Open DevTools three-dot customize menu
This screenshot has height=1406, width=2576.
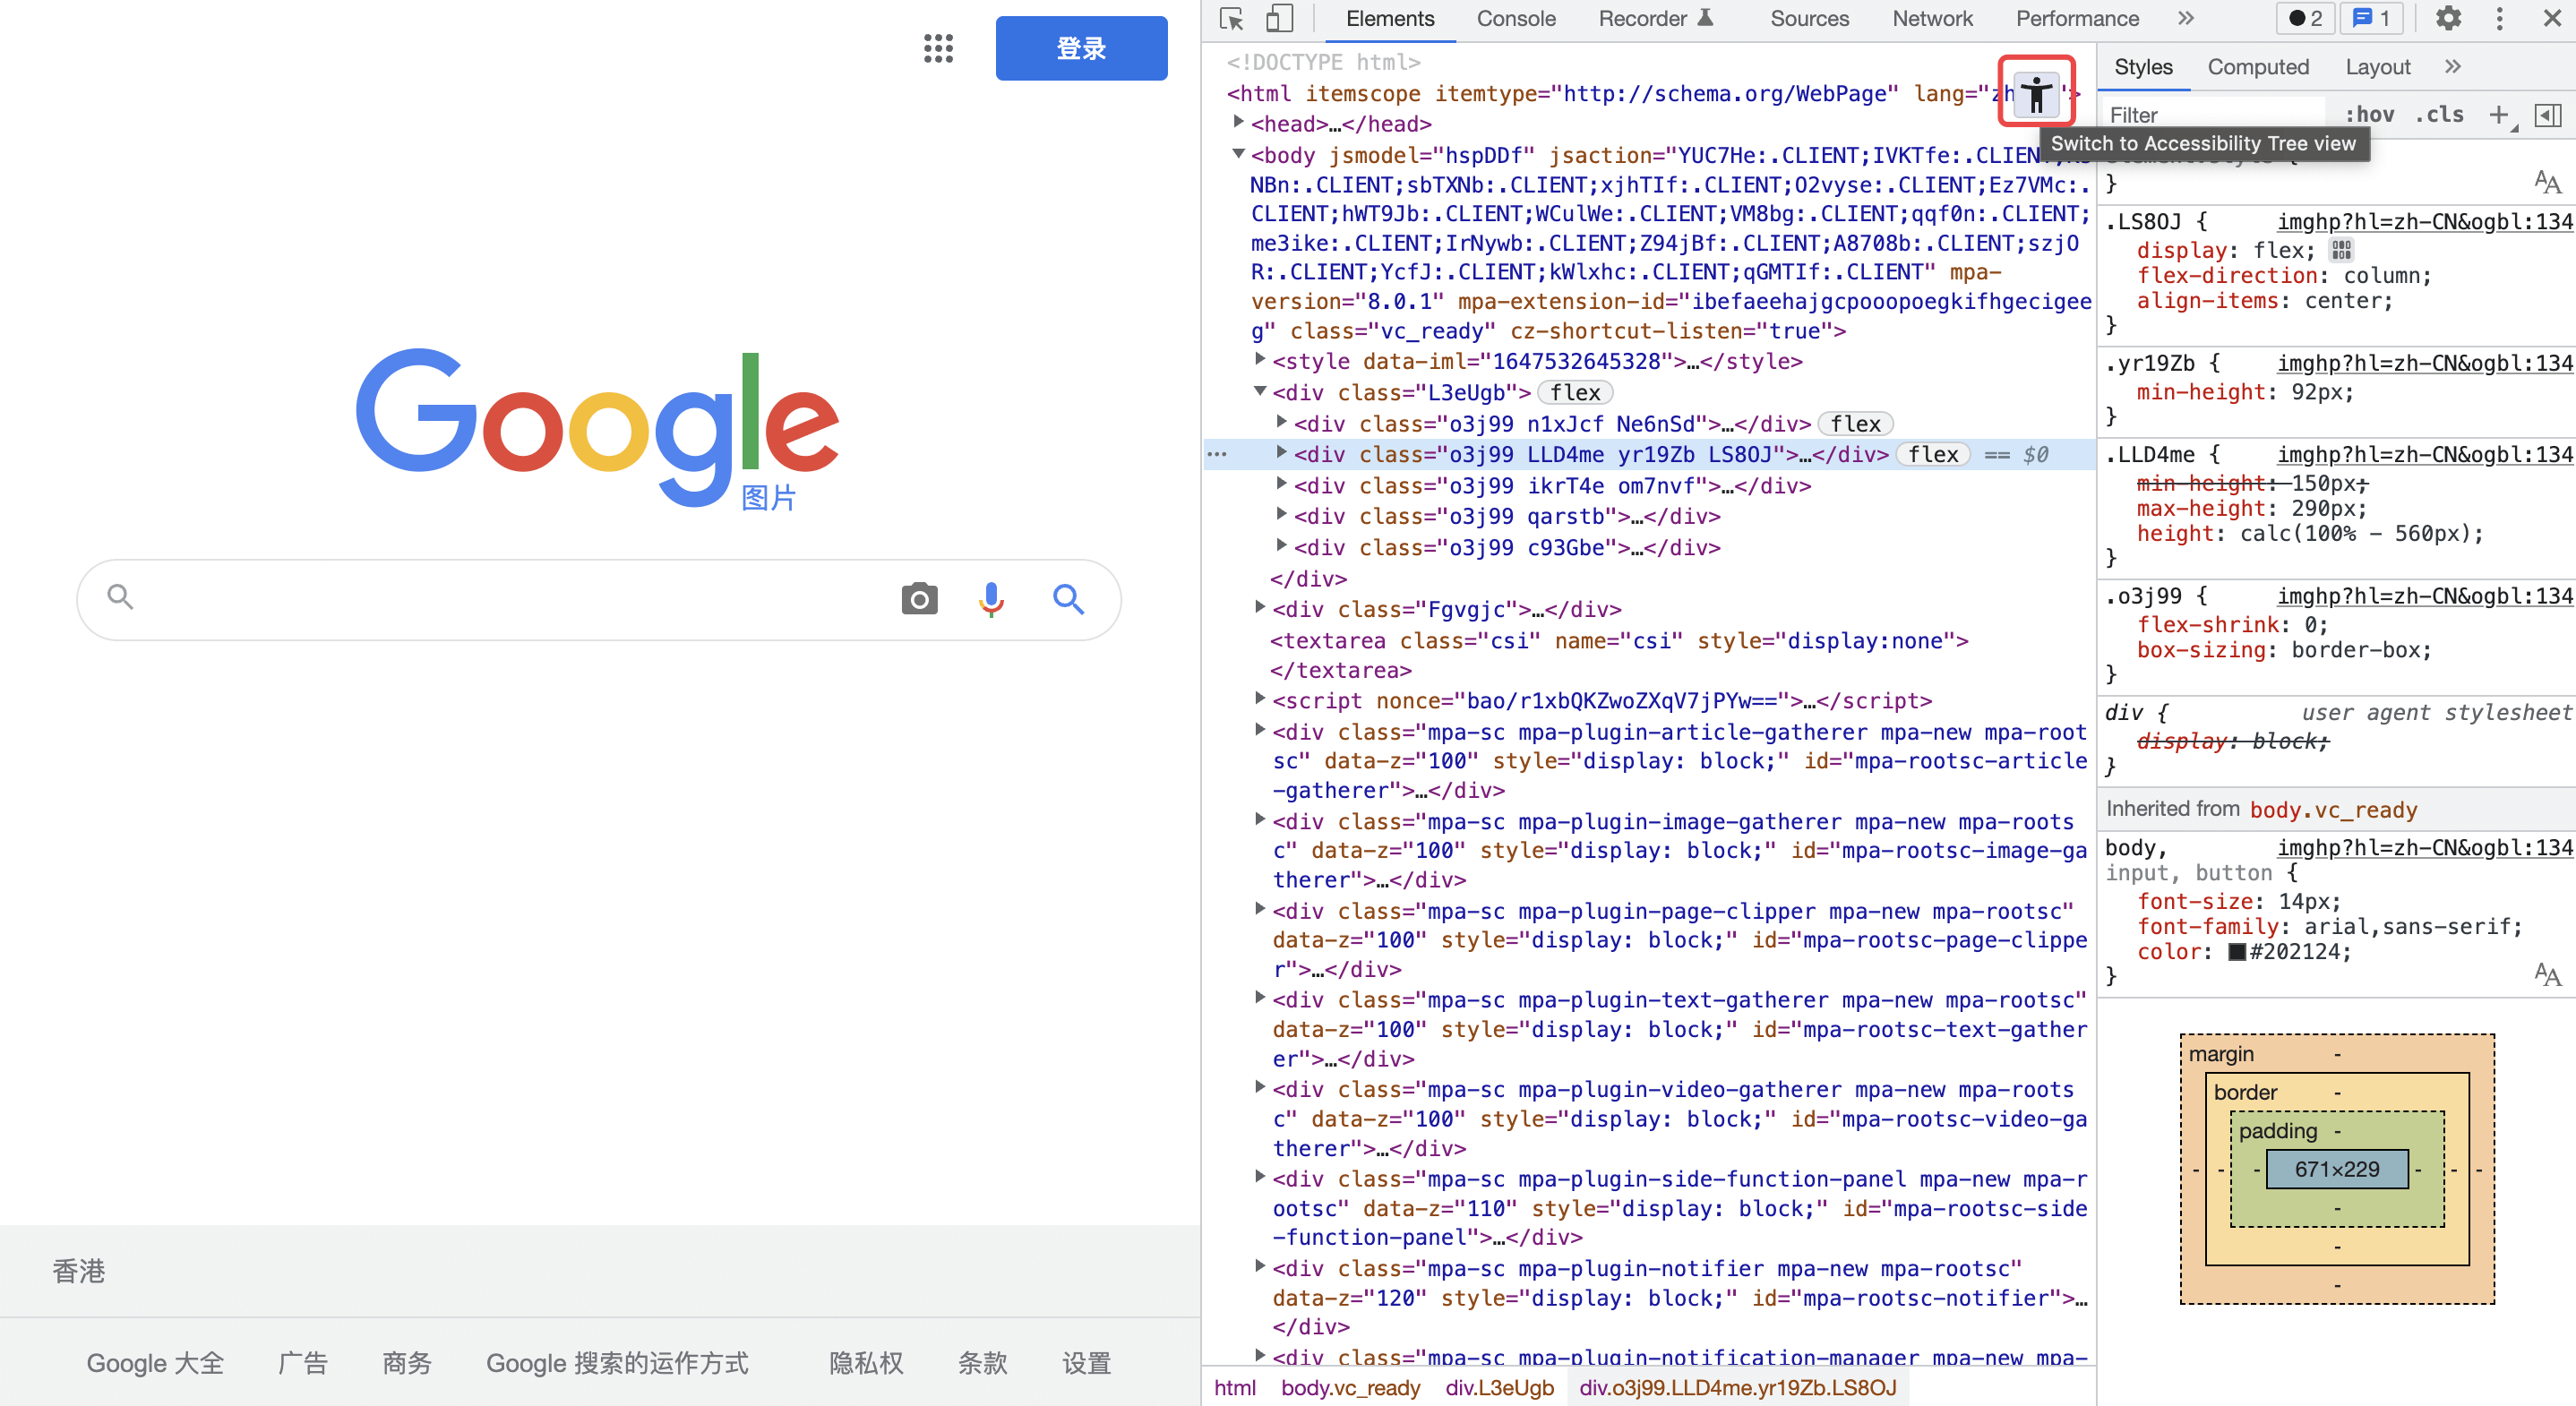[x=2499, y=19]
